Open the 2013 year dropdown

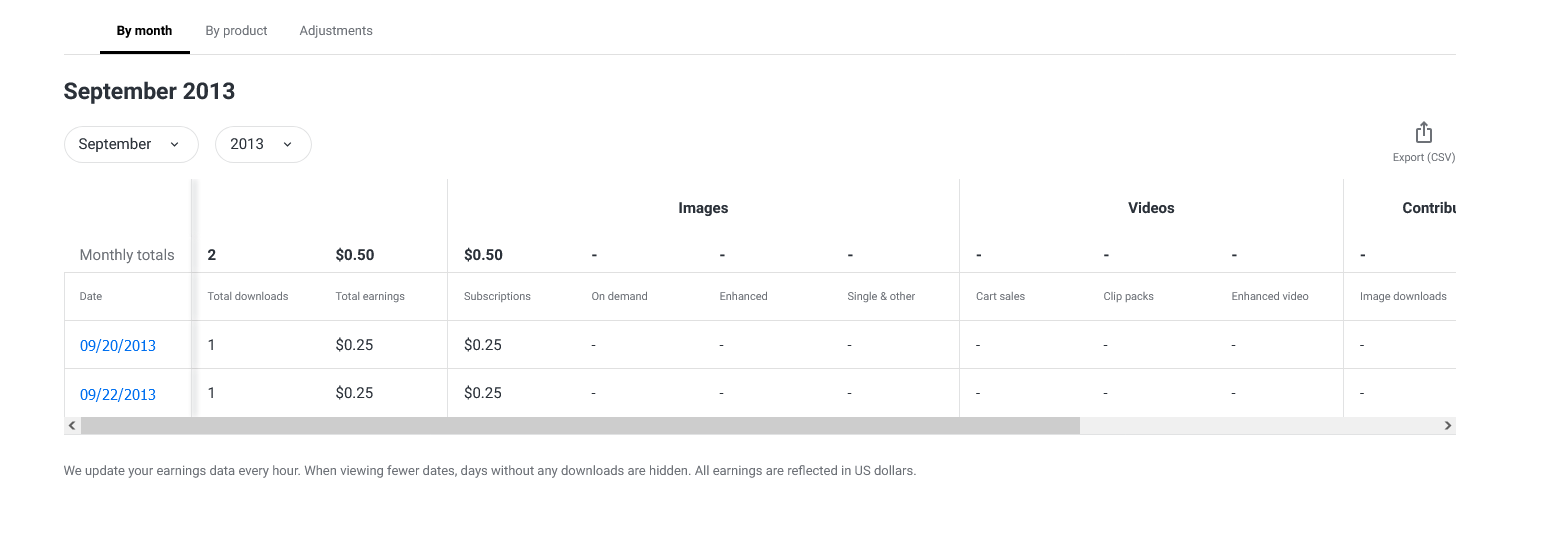pos(262,144)
